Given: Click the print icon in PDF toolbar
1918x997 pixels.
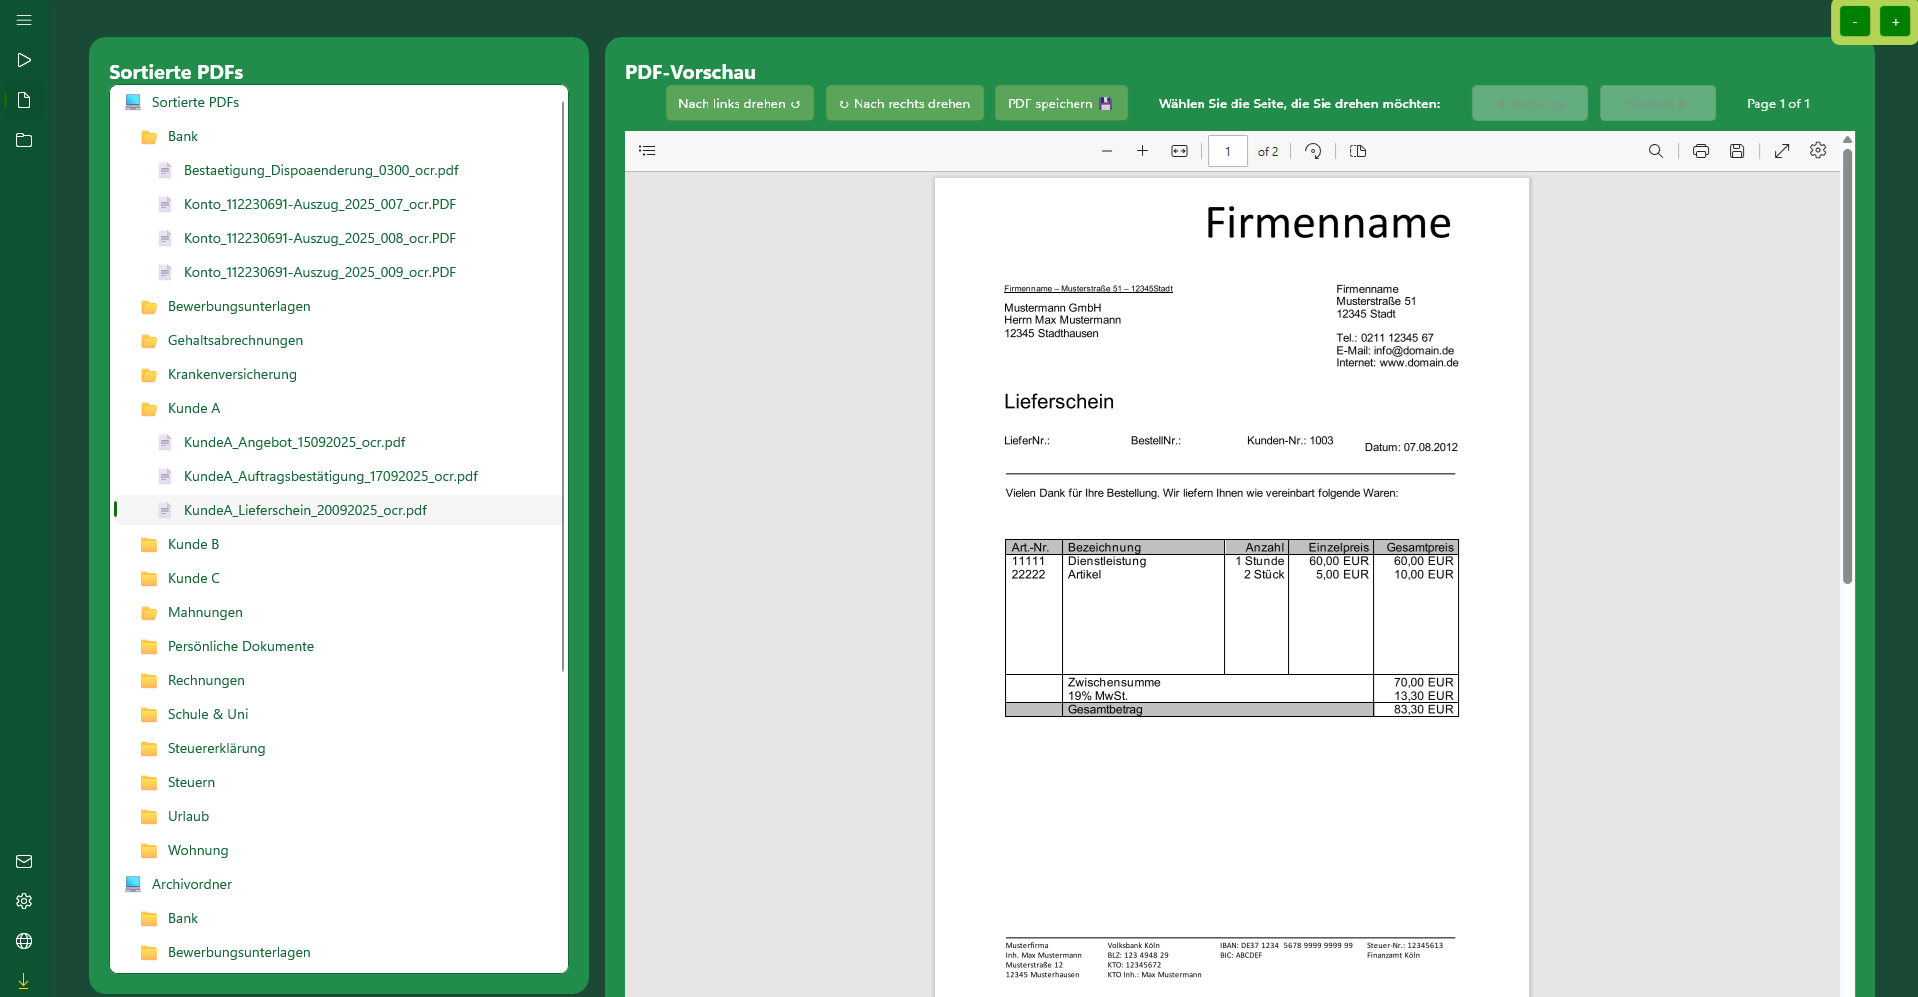Looking at the screenshot, I should tap(1700, 151).
